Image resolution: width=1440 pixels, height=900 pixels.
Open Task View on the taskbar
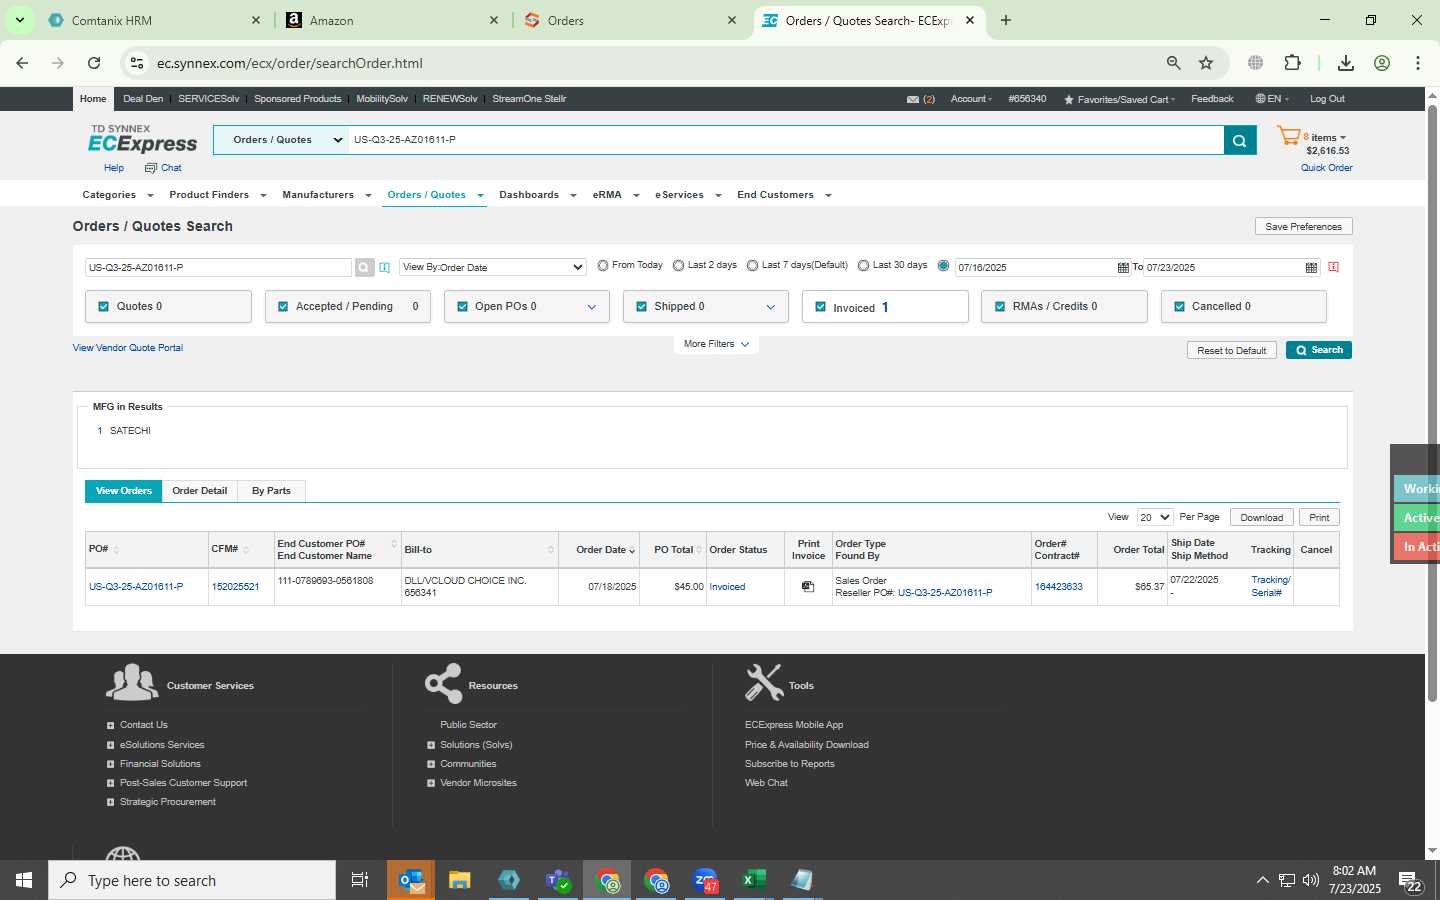[359, 880]
